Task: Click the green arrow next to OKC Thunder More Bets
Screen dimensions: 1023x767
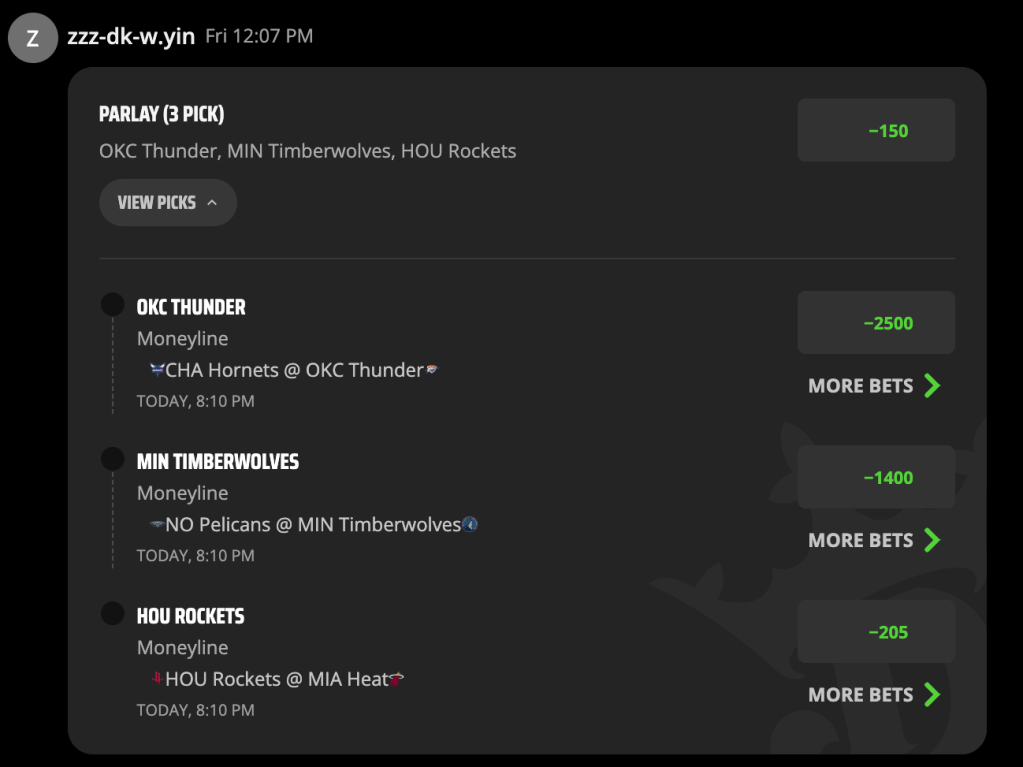Action: click(932, 385)
